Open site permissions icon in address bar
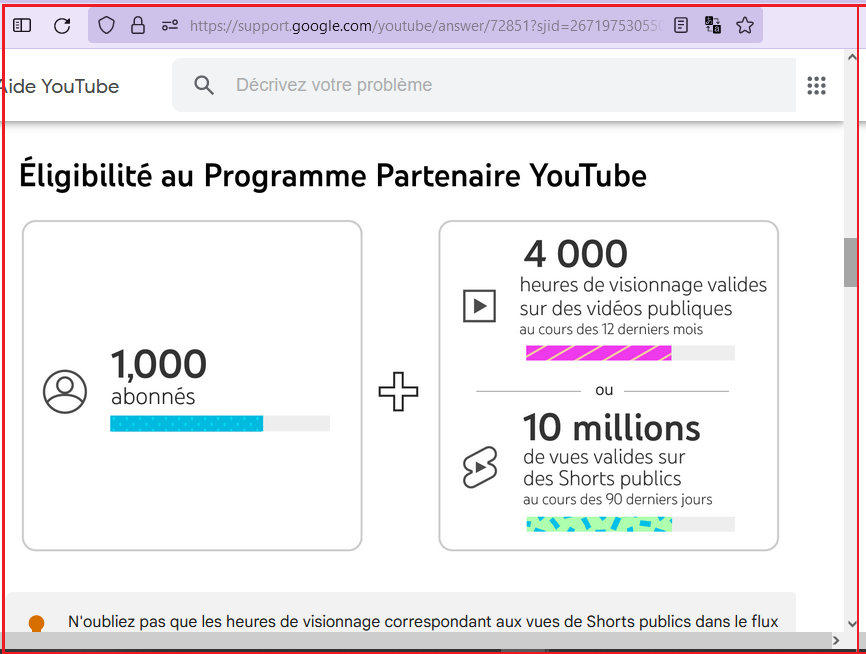Viewport: 866px width, 654px height. click(x=169, y=26)
